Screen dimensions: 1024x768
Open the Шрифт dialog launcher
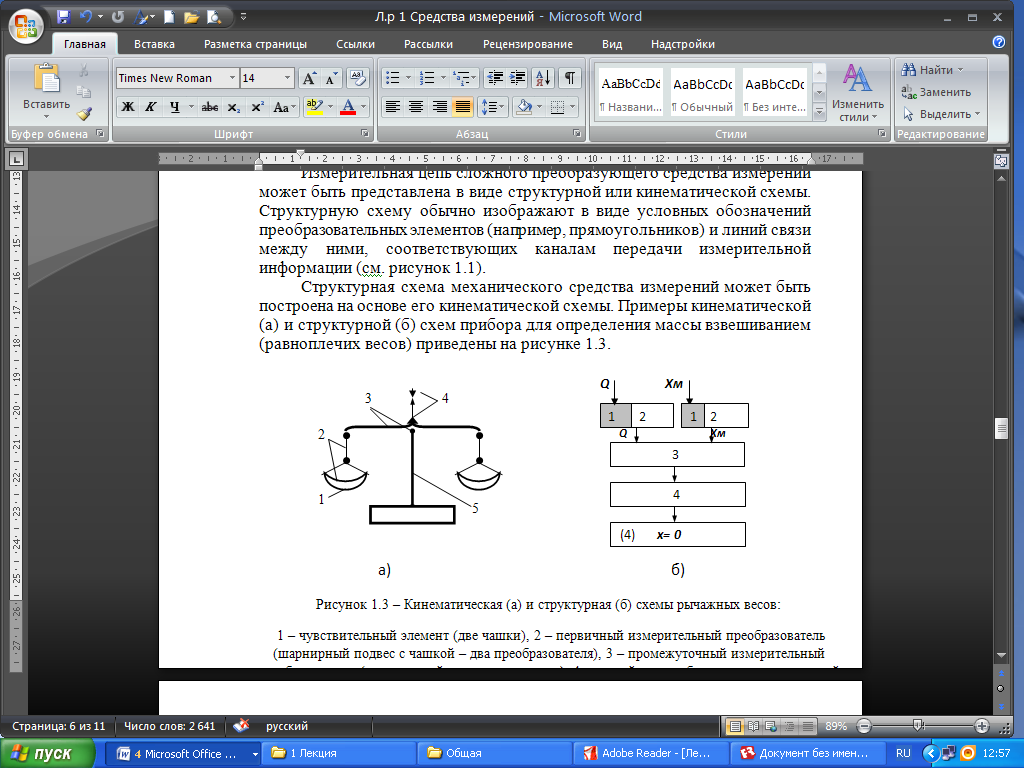(x=365, y=133)
